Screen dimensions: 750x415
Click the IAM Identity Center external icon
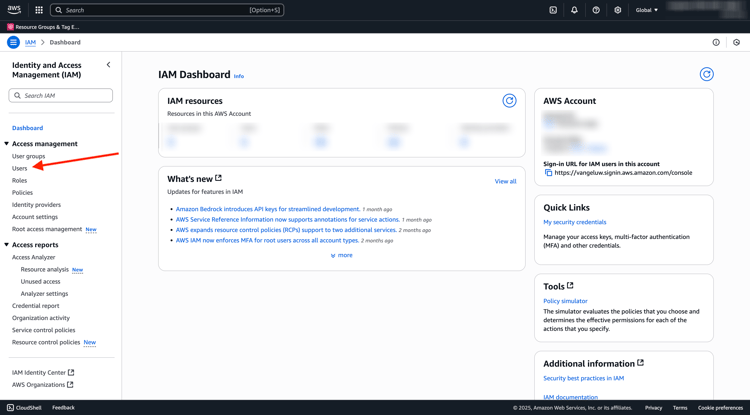71,372
